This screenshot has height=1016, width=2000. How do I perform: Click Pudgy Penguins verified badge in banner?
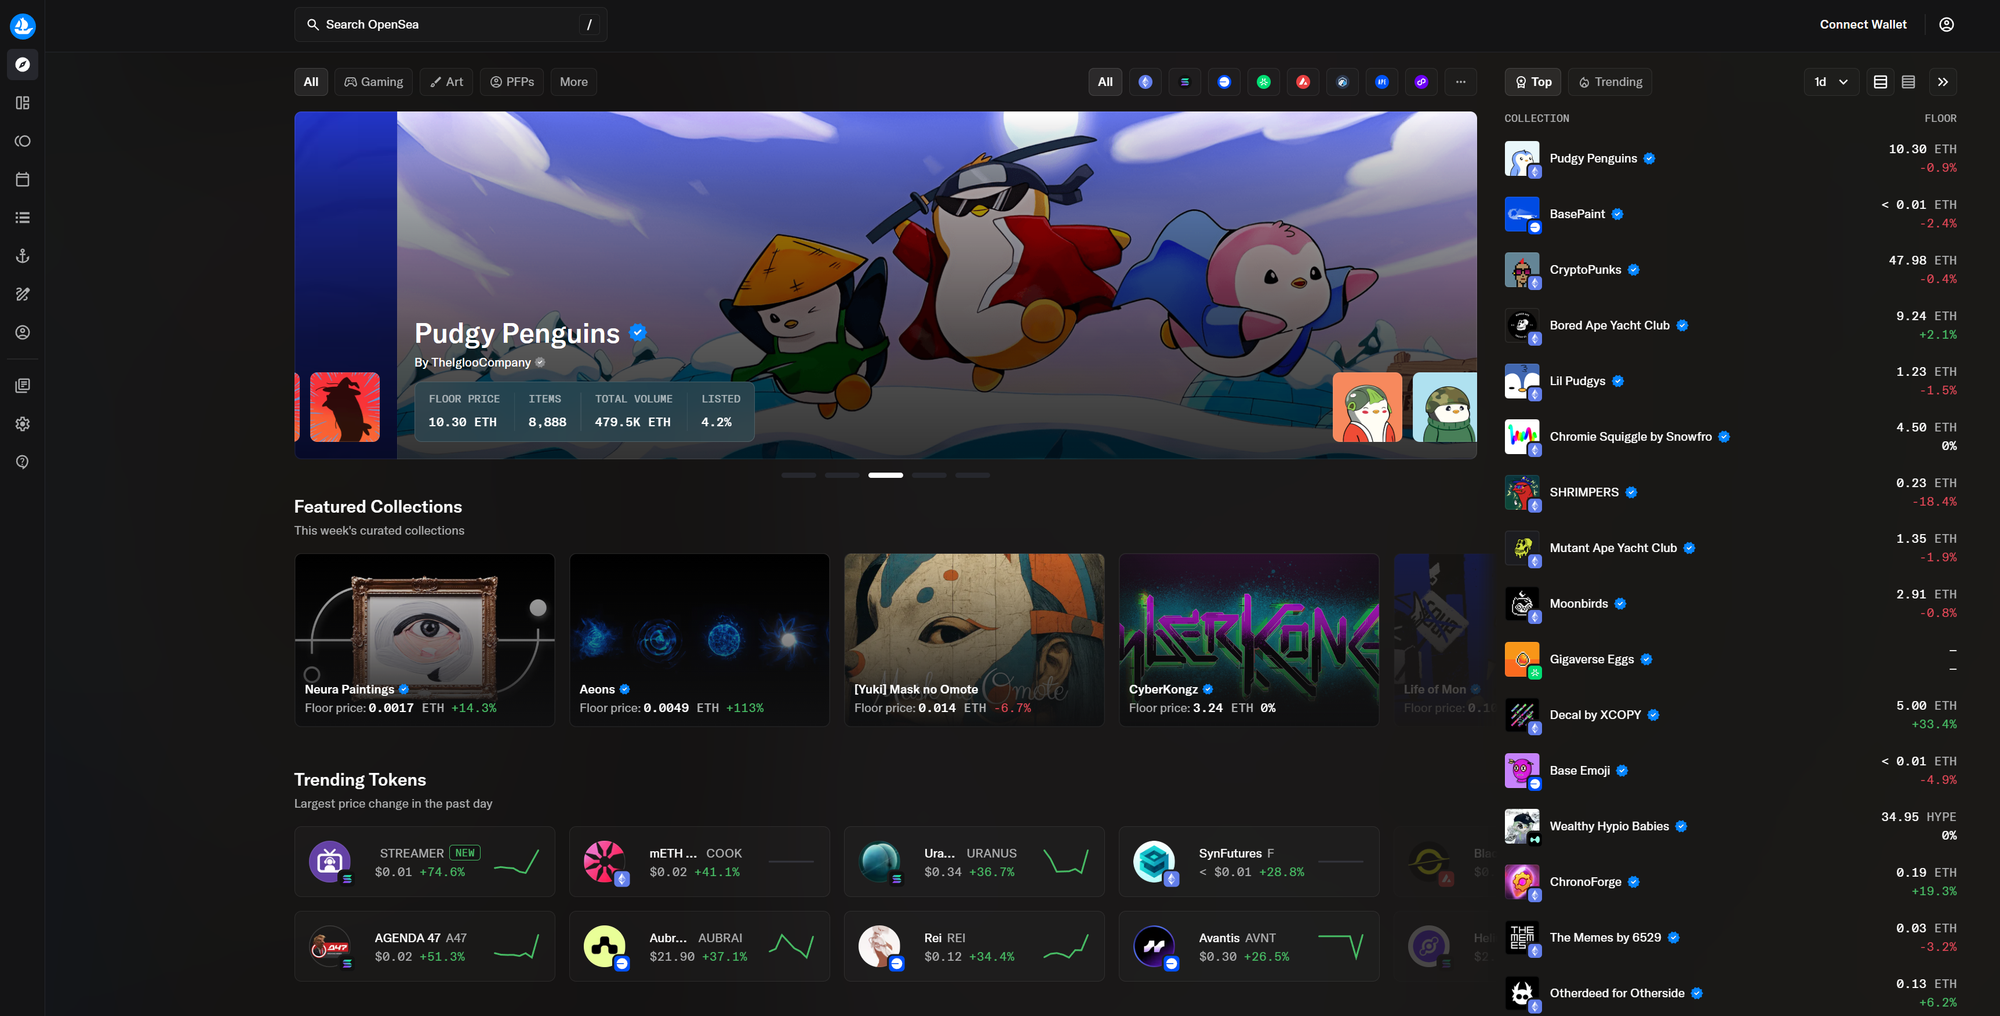coord(638,332)
